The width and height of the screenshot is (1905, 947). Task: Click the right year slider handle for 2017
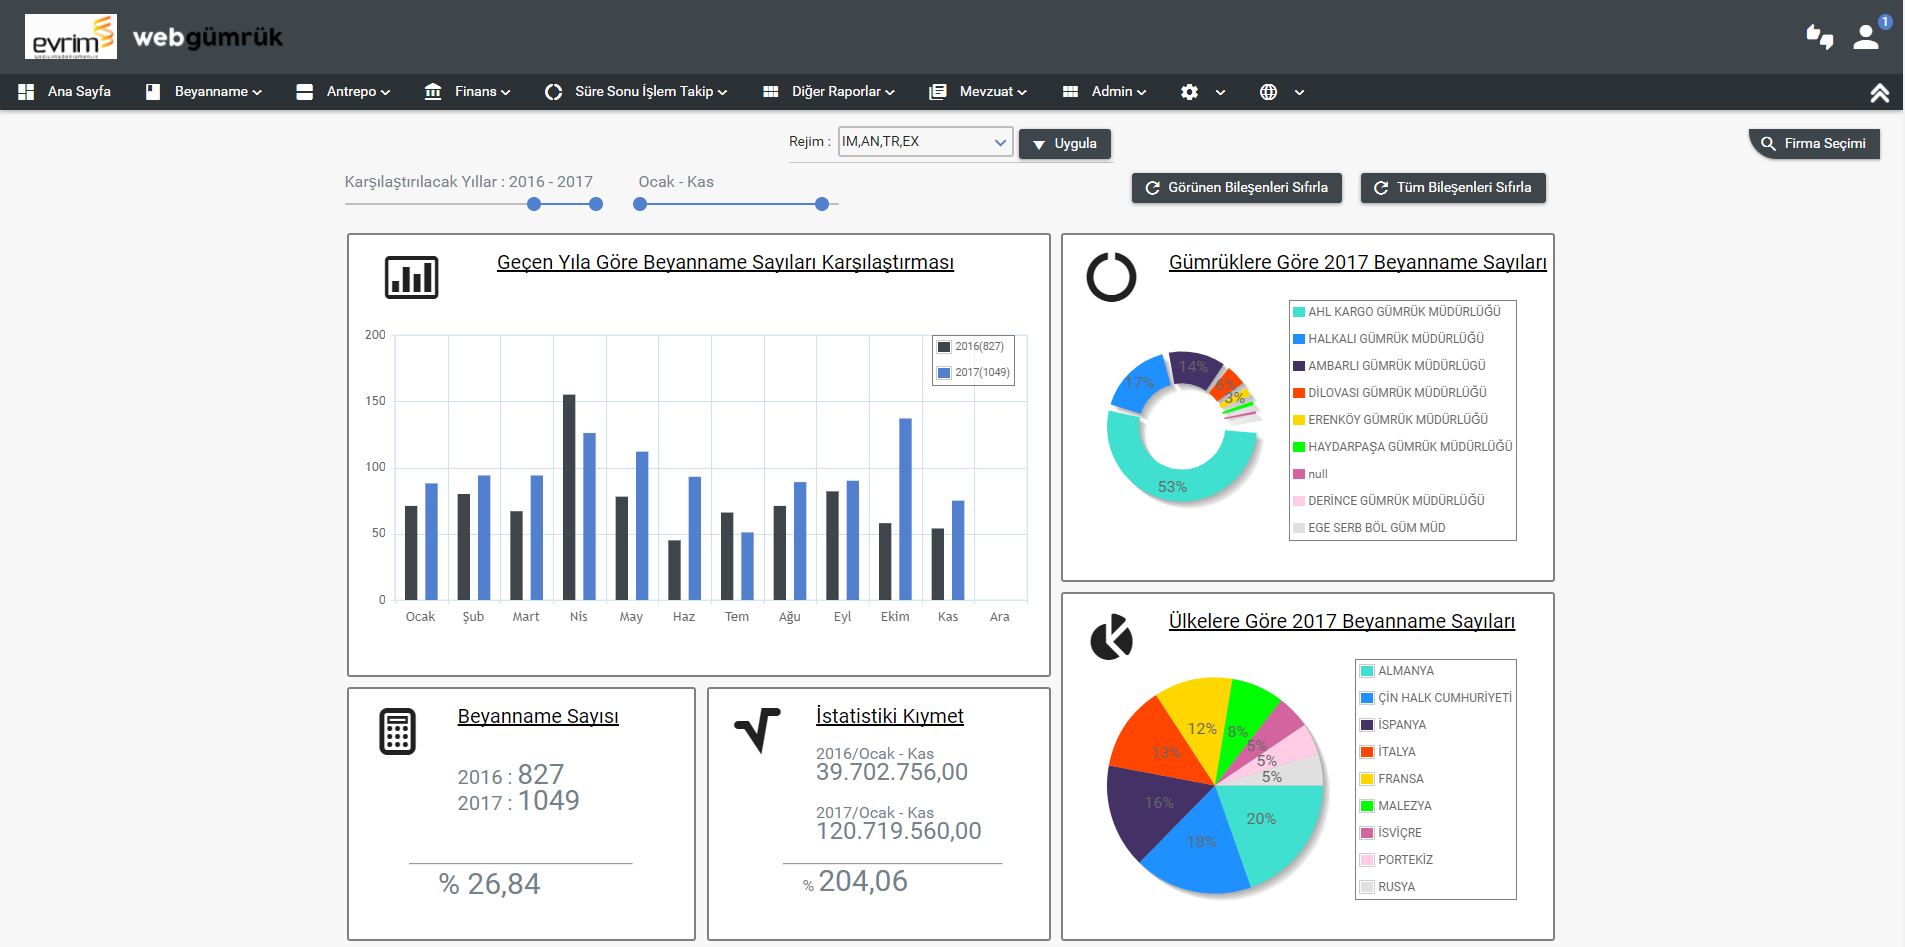pyautogui.click(x=596, y=204)
